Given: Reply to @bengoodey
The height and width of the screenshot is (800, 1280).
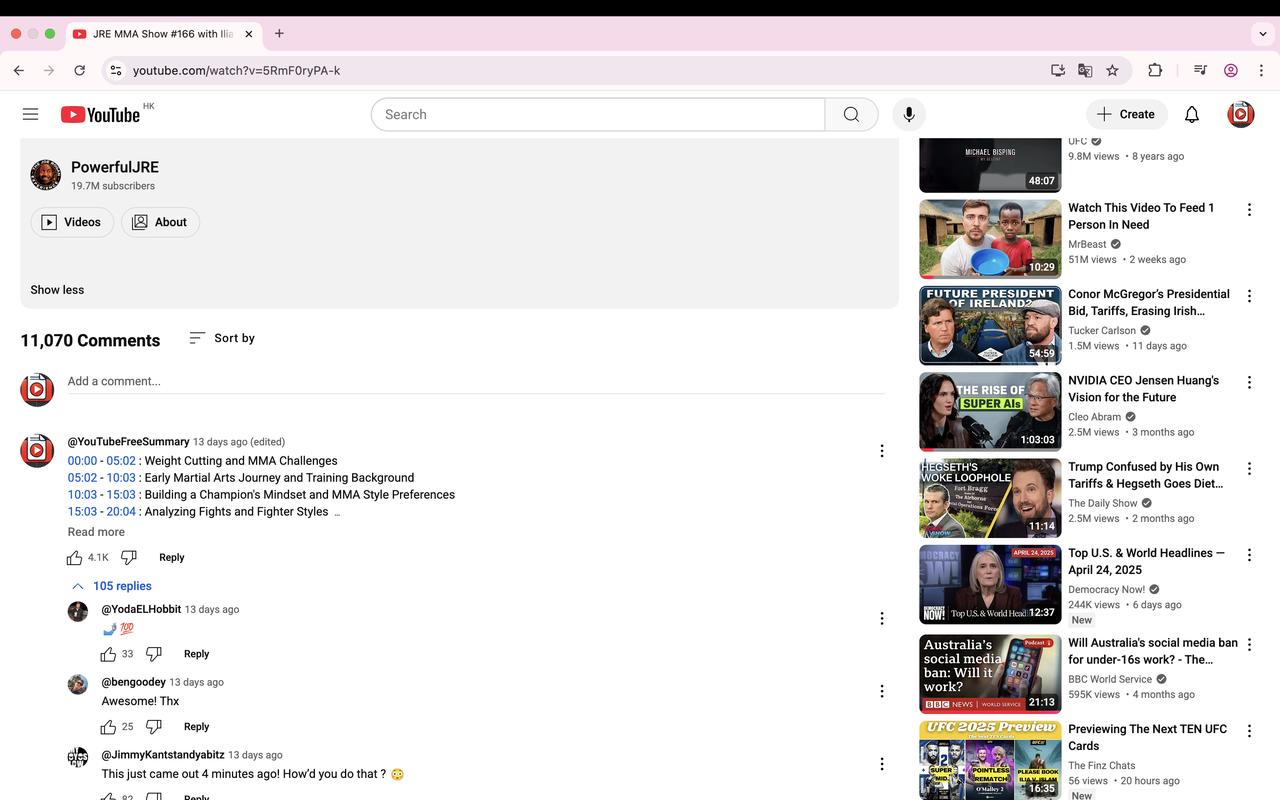Looking at the screenshot, I should pyautogui.click(x=196, y=727).
